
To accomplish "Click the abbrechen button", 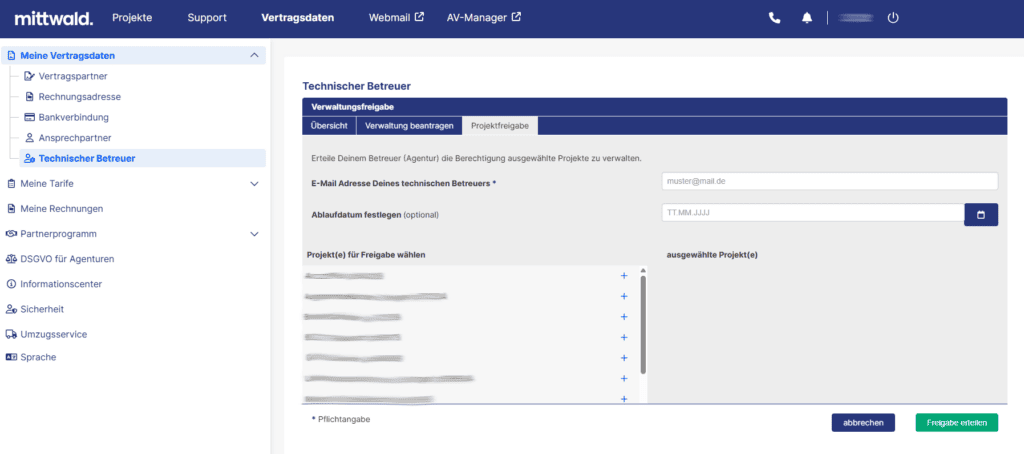I will [863, 423].
